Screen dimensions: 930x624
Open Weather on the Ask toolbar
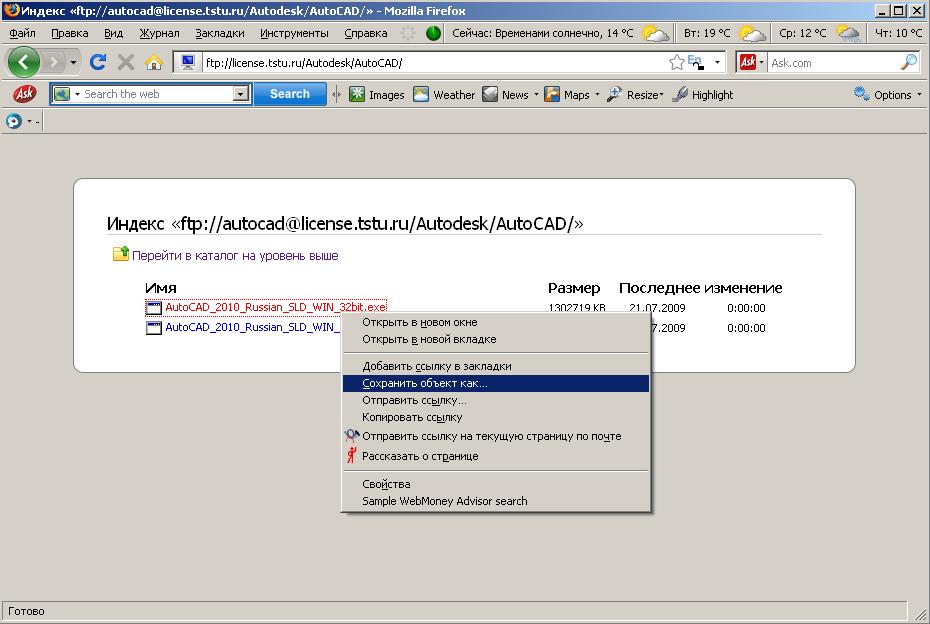(x=444, y=94)
